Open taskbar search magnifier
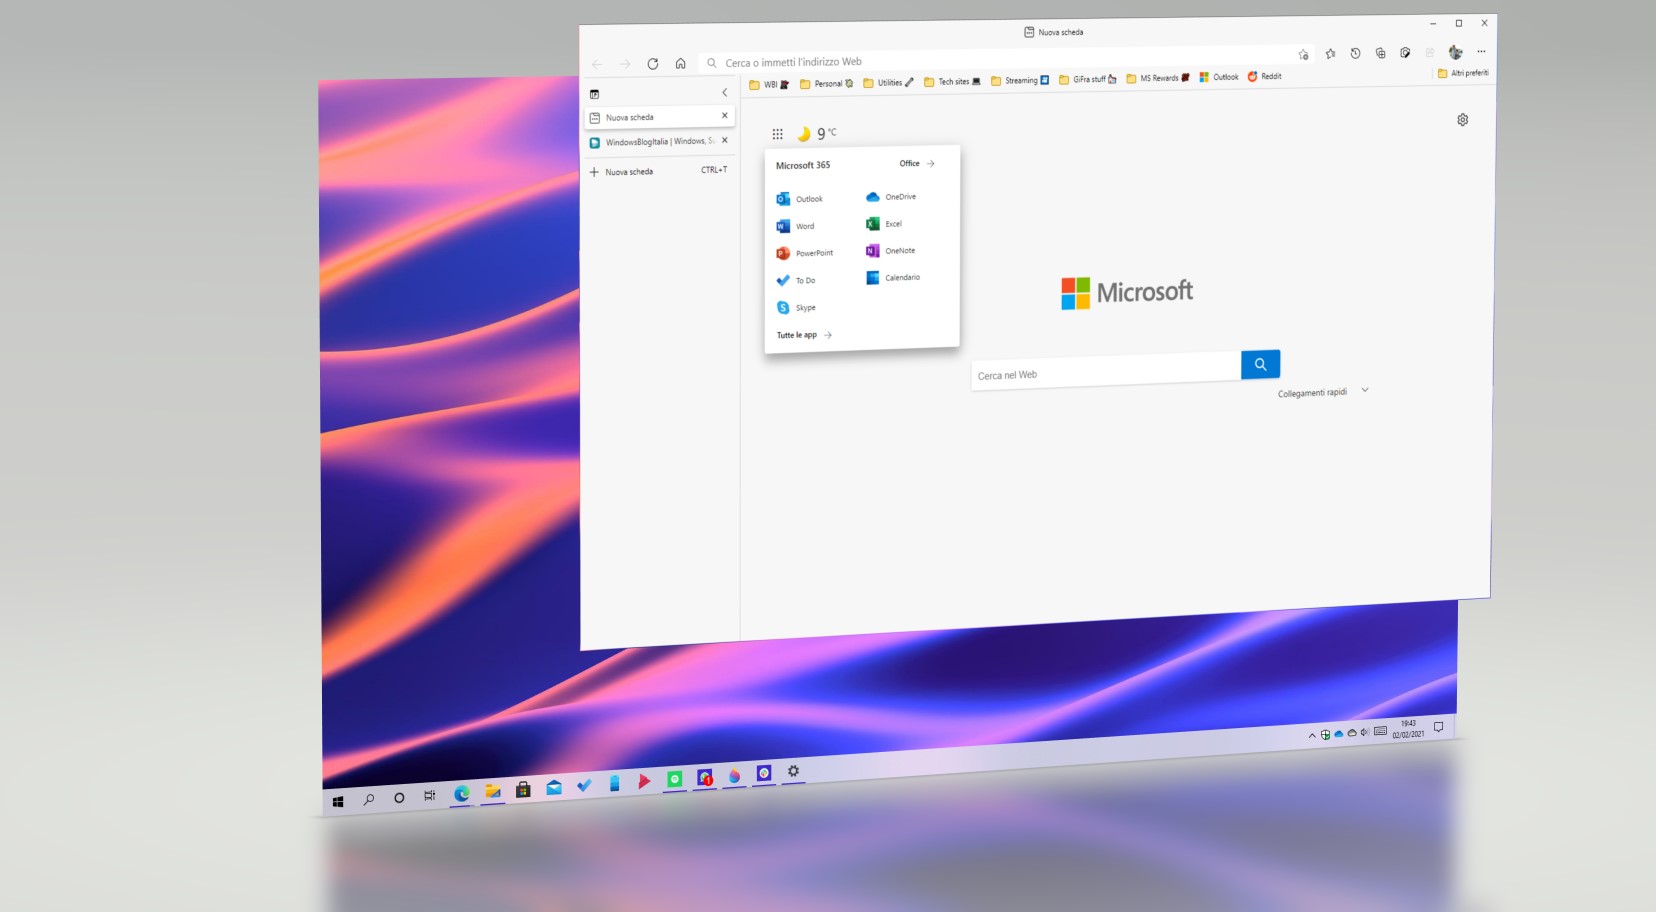1656x912 pixels. pyautogui.click(x=368, y=799)
